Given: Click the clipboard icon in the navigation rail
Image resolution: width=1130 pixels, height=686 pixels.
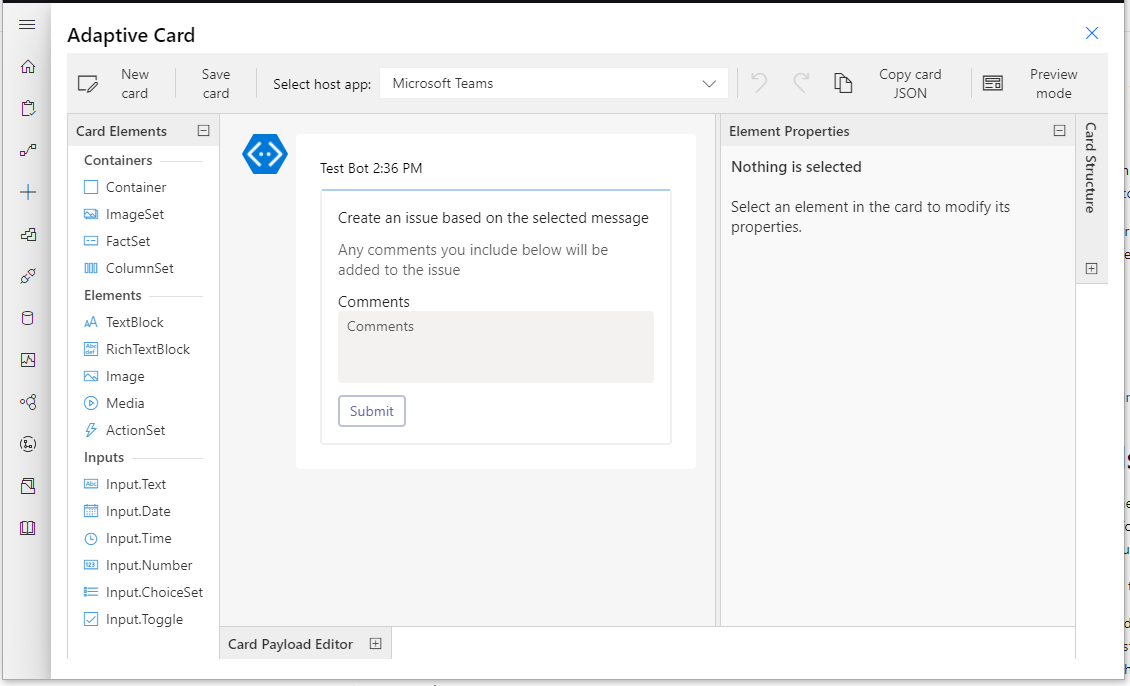Looking at the screenshot, I should (x=26, y=107).
